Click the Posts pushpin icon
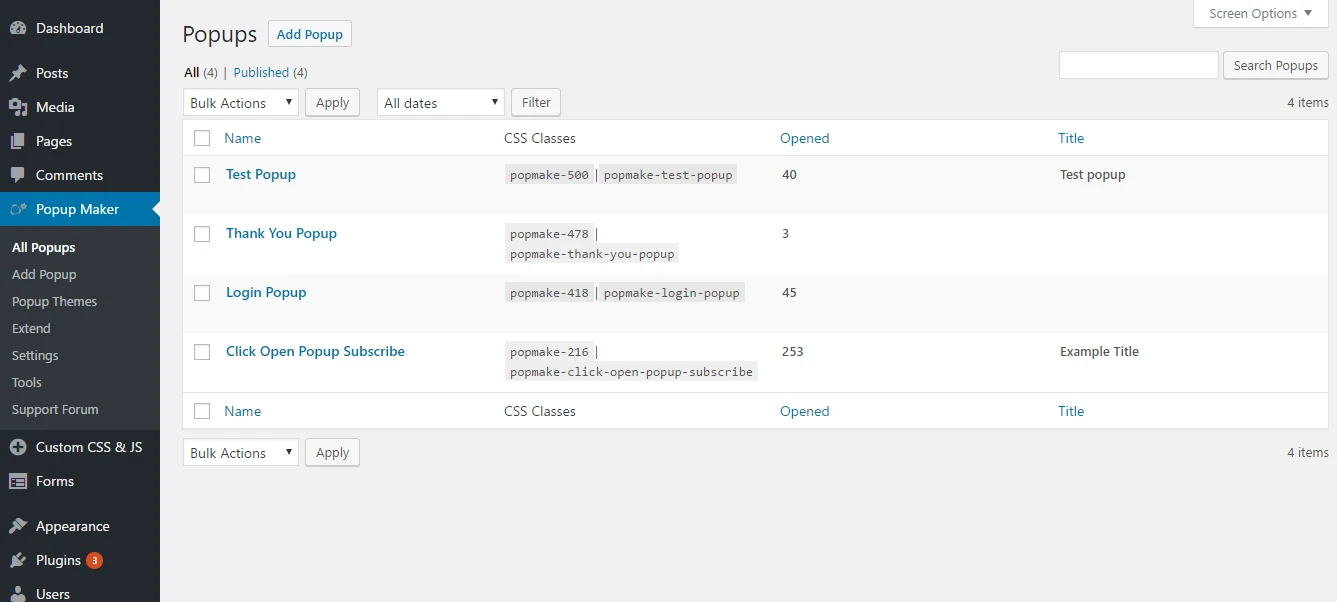The height and width of the screenshot is (602, 1337). (18, 73)
